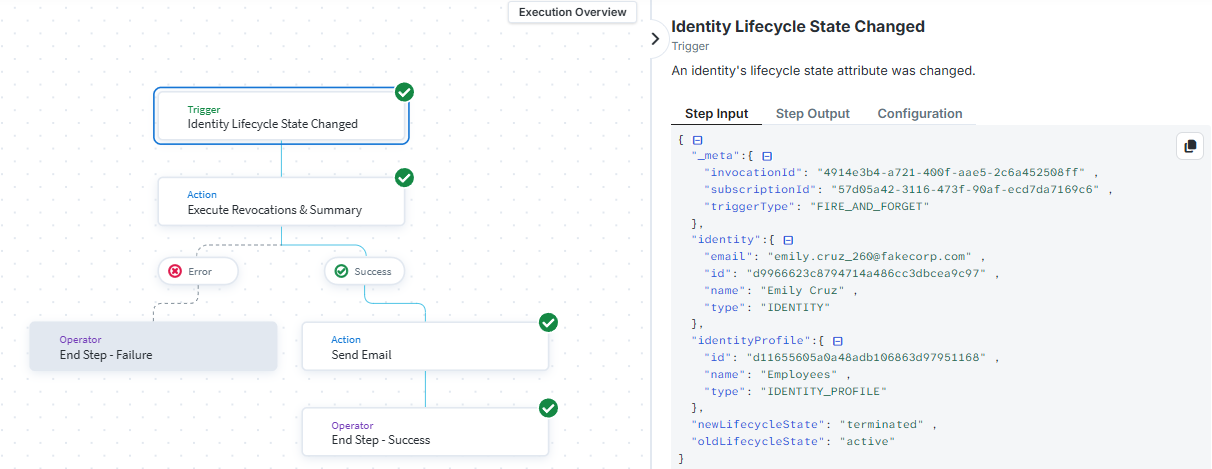Viewport: 1212px width, 469px height.
Task: Click green checkmark on Identity Lifecycle State Changed node
Action: (x=404, y=92)
